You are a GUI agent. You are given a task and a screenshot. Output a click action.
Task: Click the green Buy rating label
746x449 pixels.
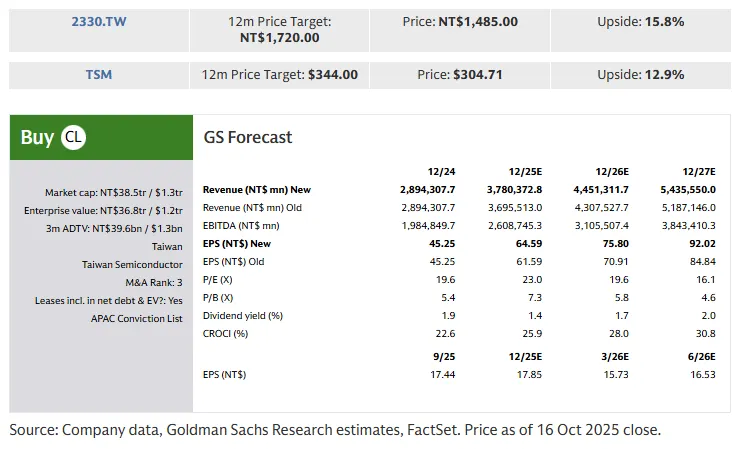(x=38, y=137)
